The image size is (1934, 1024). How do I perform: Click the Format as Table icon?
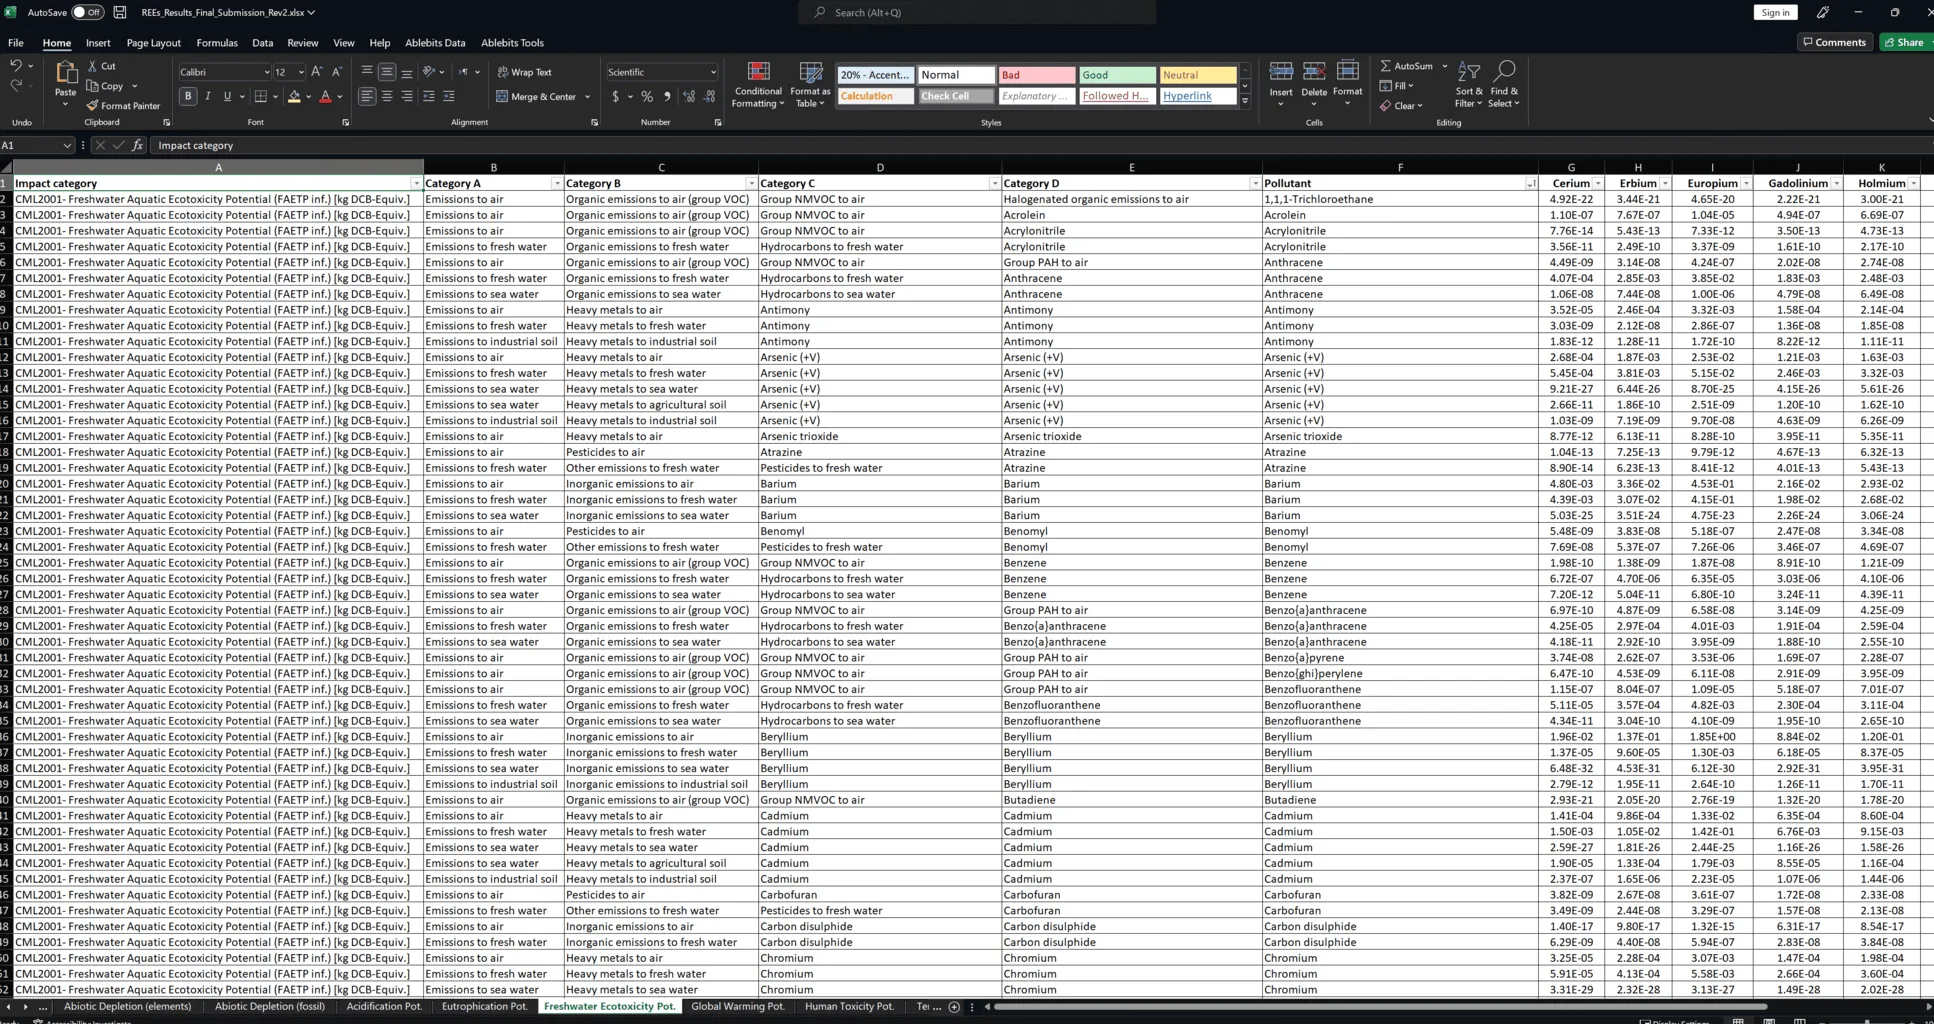pyautogui.click(x=810, y=85)
